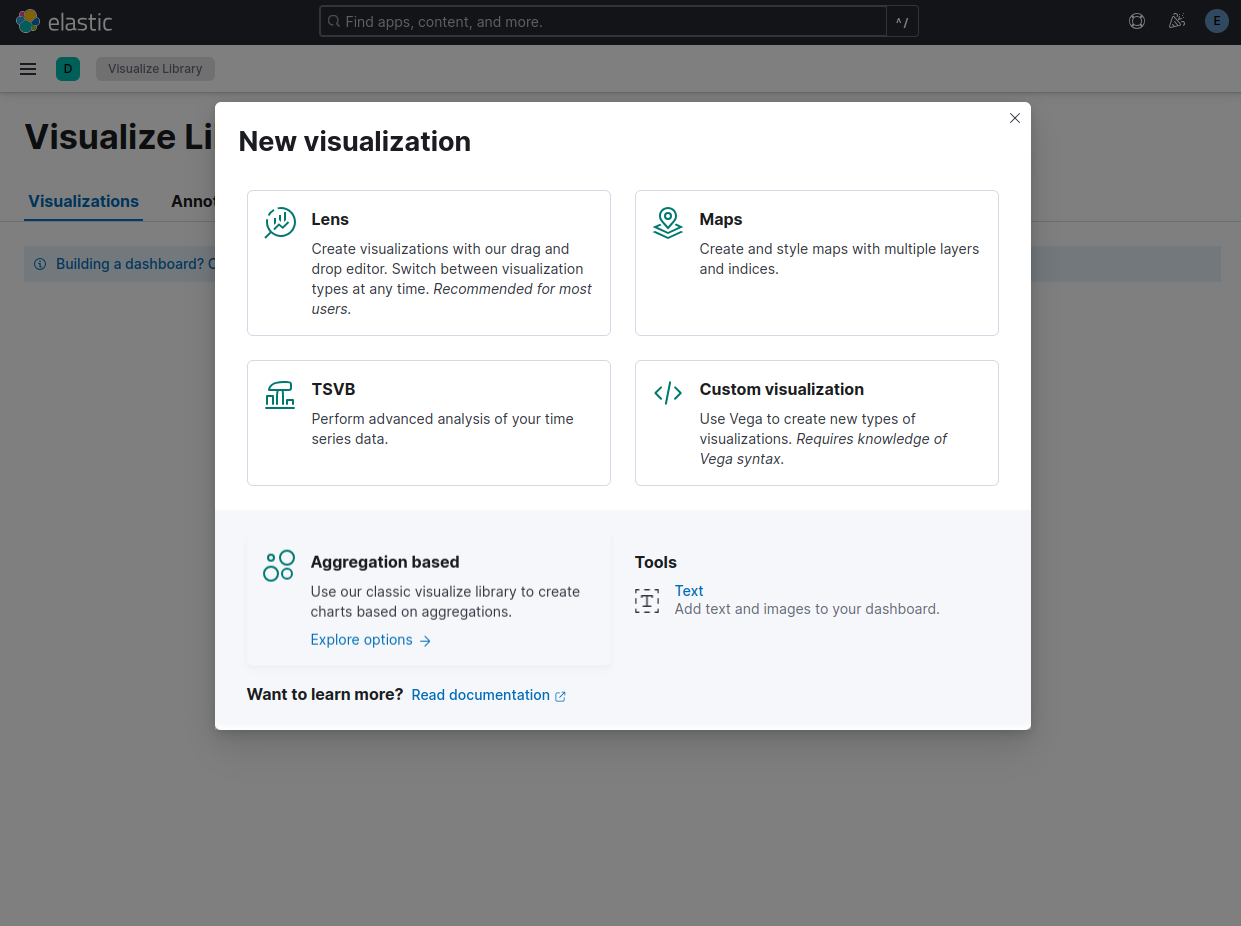Click the Elastic logo
1241x926 pixels.
(64, 21)
